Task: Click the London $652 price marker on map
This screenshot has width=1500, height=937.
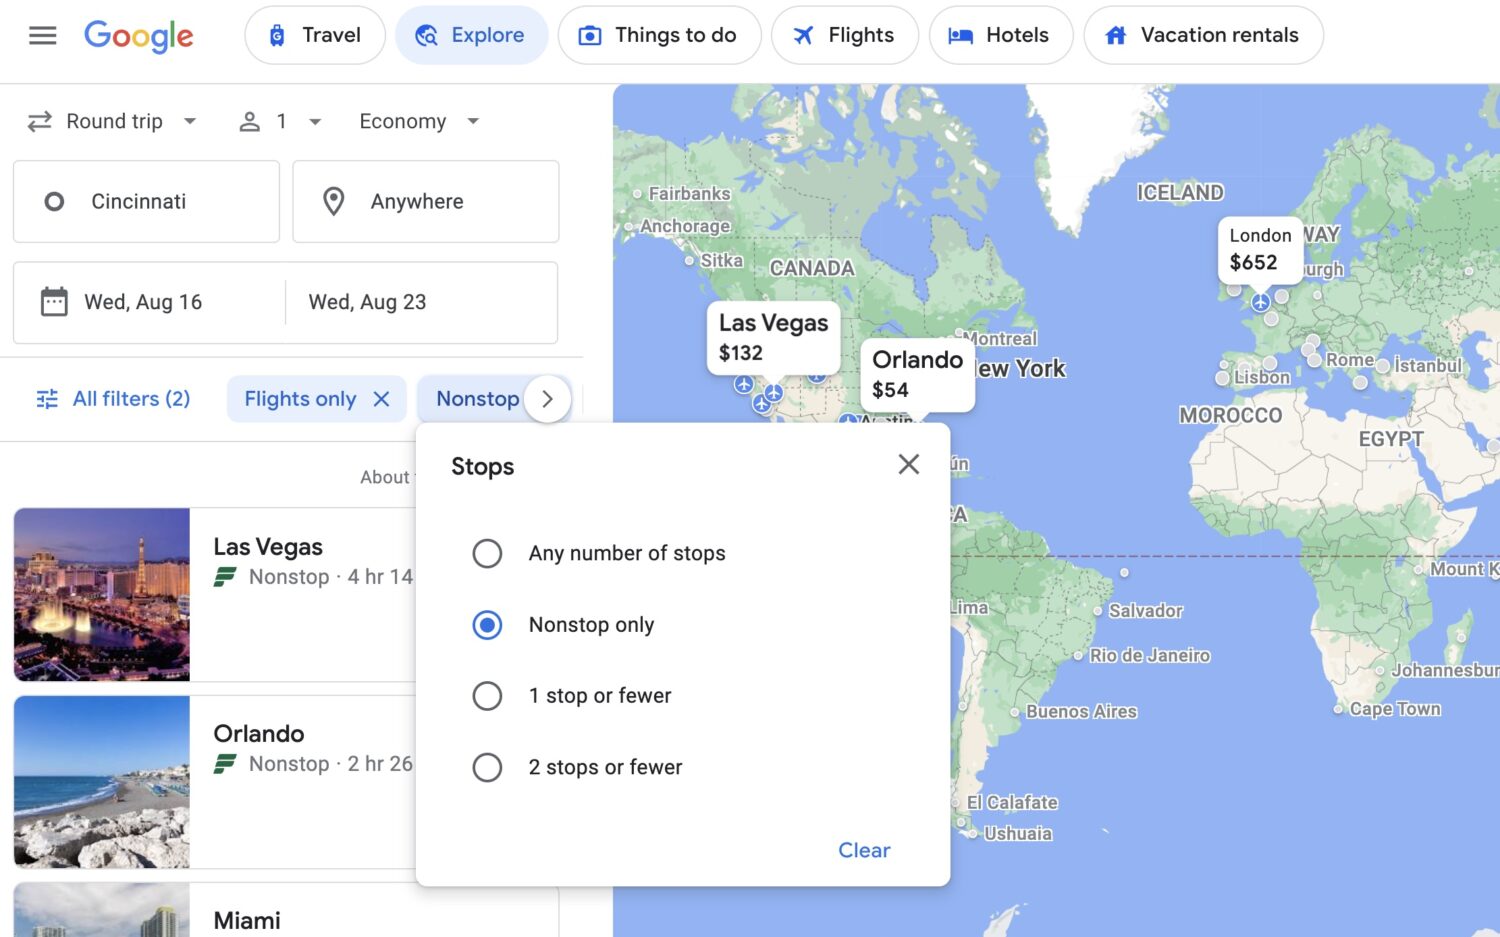Action: 1259,250
